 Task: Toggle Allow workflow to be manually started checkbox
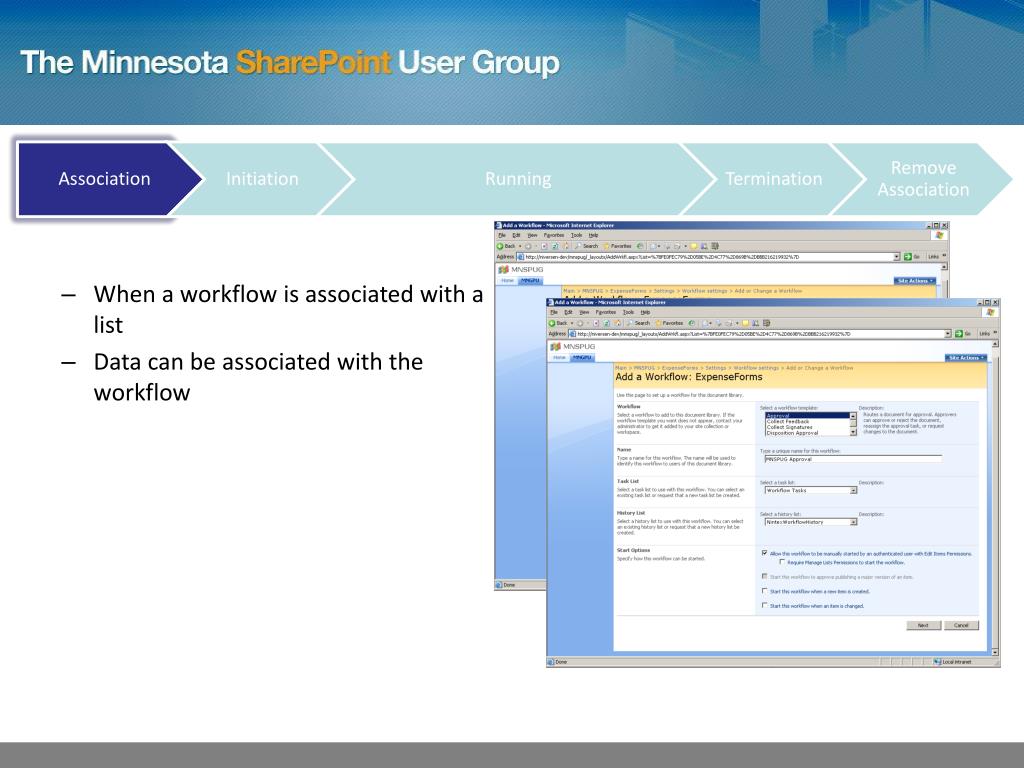764,552
